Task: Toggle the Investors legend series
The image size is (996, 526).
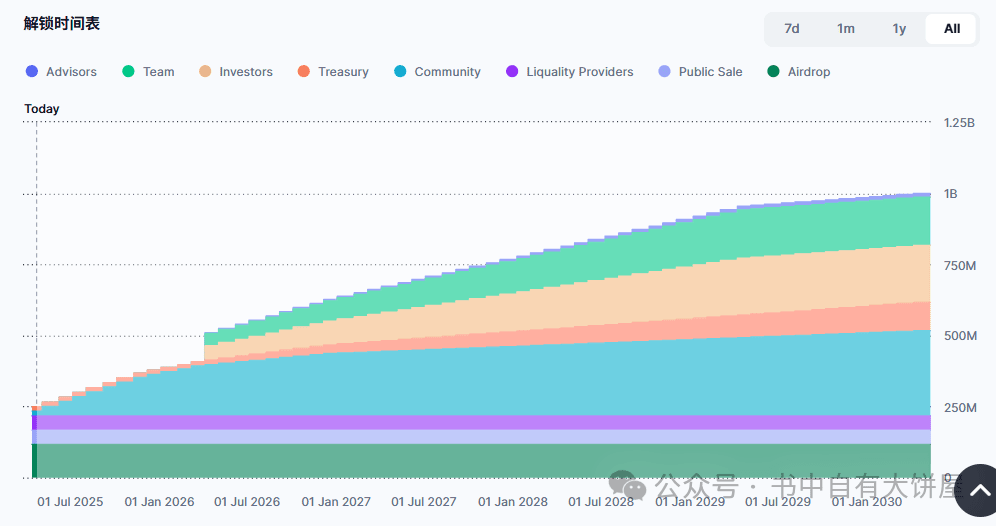Action: point(236,72)
